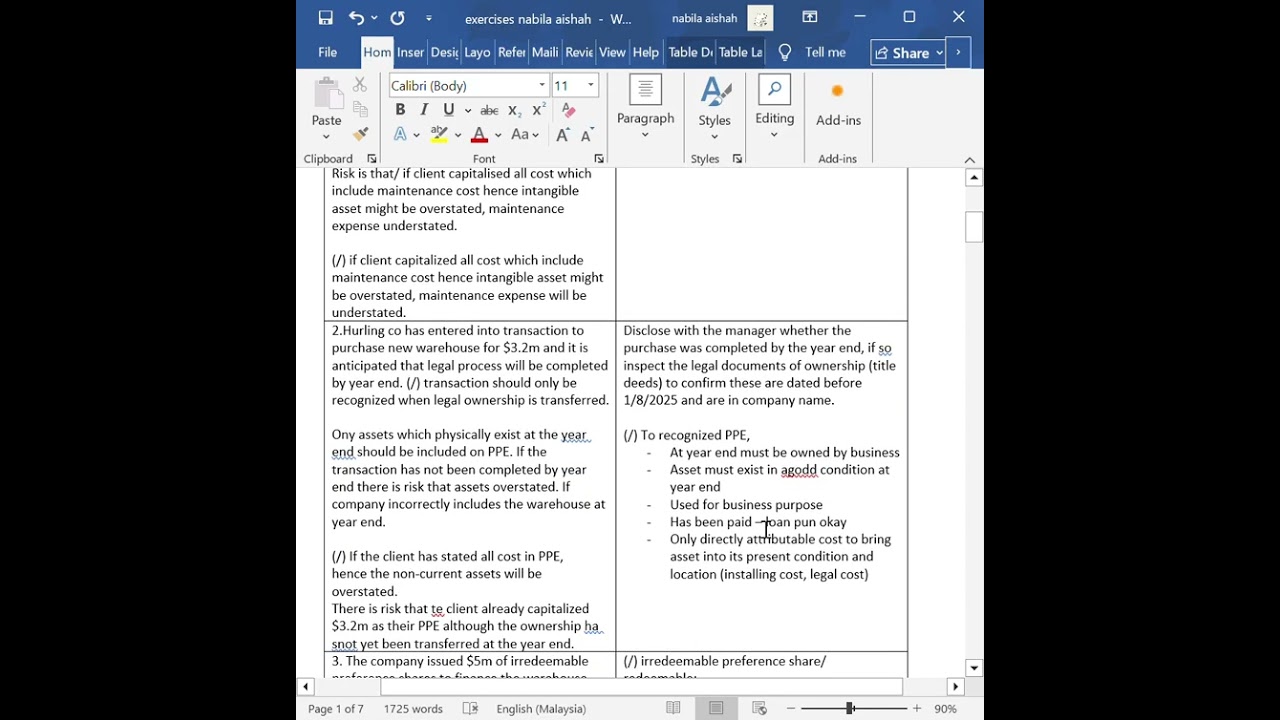
Task: Customize the Quick Access Toolbar
Action: 429,18
